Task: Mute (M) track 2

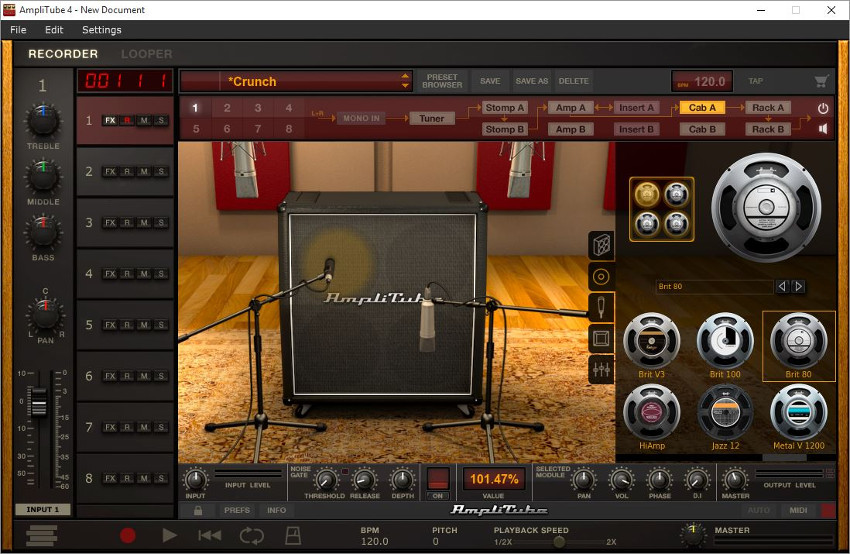Action: click(x=144, y=171)
